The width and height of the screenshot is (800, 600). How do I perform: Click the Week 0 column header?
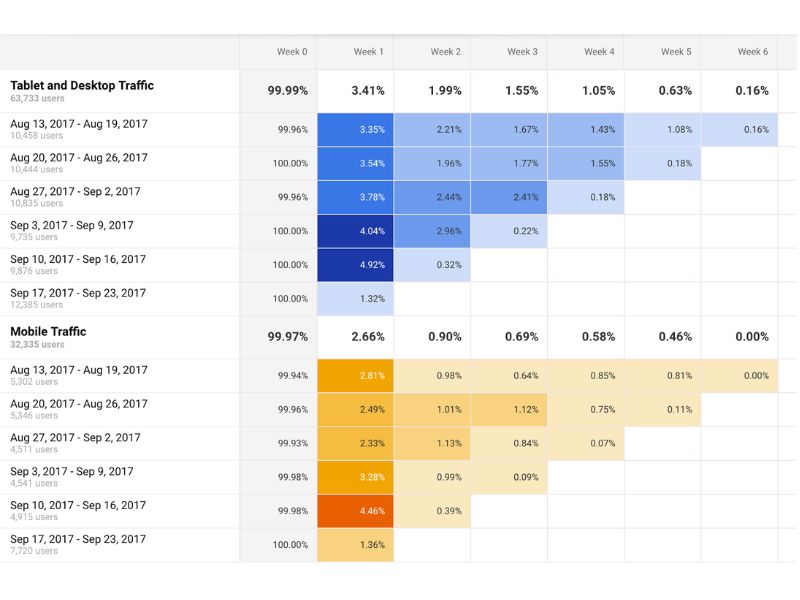click(292, 52)
